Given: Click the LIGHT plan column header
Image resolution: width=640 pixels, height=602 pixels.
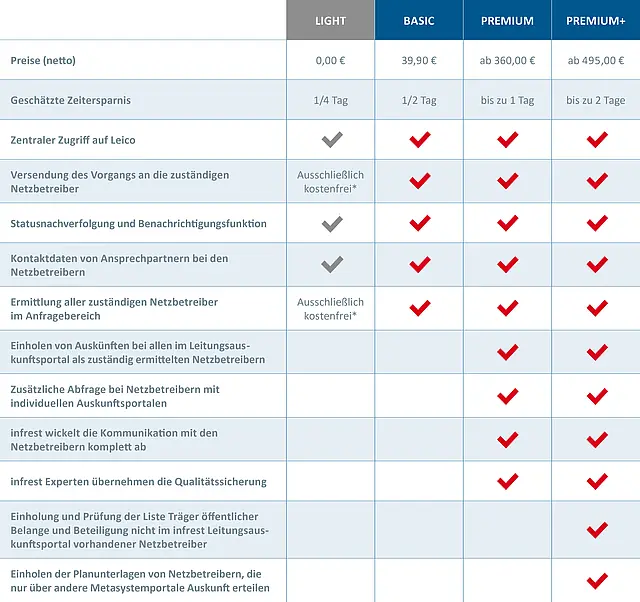Looking at the screenshot, I should tap(331, 20).
